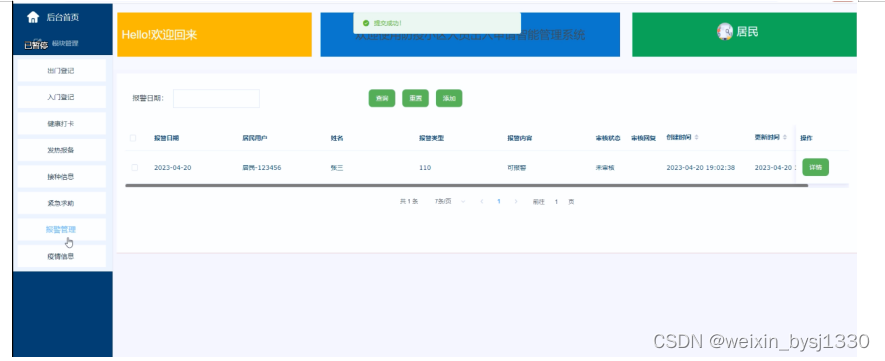Click the 前往 page number input box
The height and width of the screenshot is (361, 885).
coord(557,201)
